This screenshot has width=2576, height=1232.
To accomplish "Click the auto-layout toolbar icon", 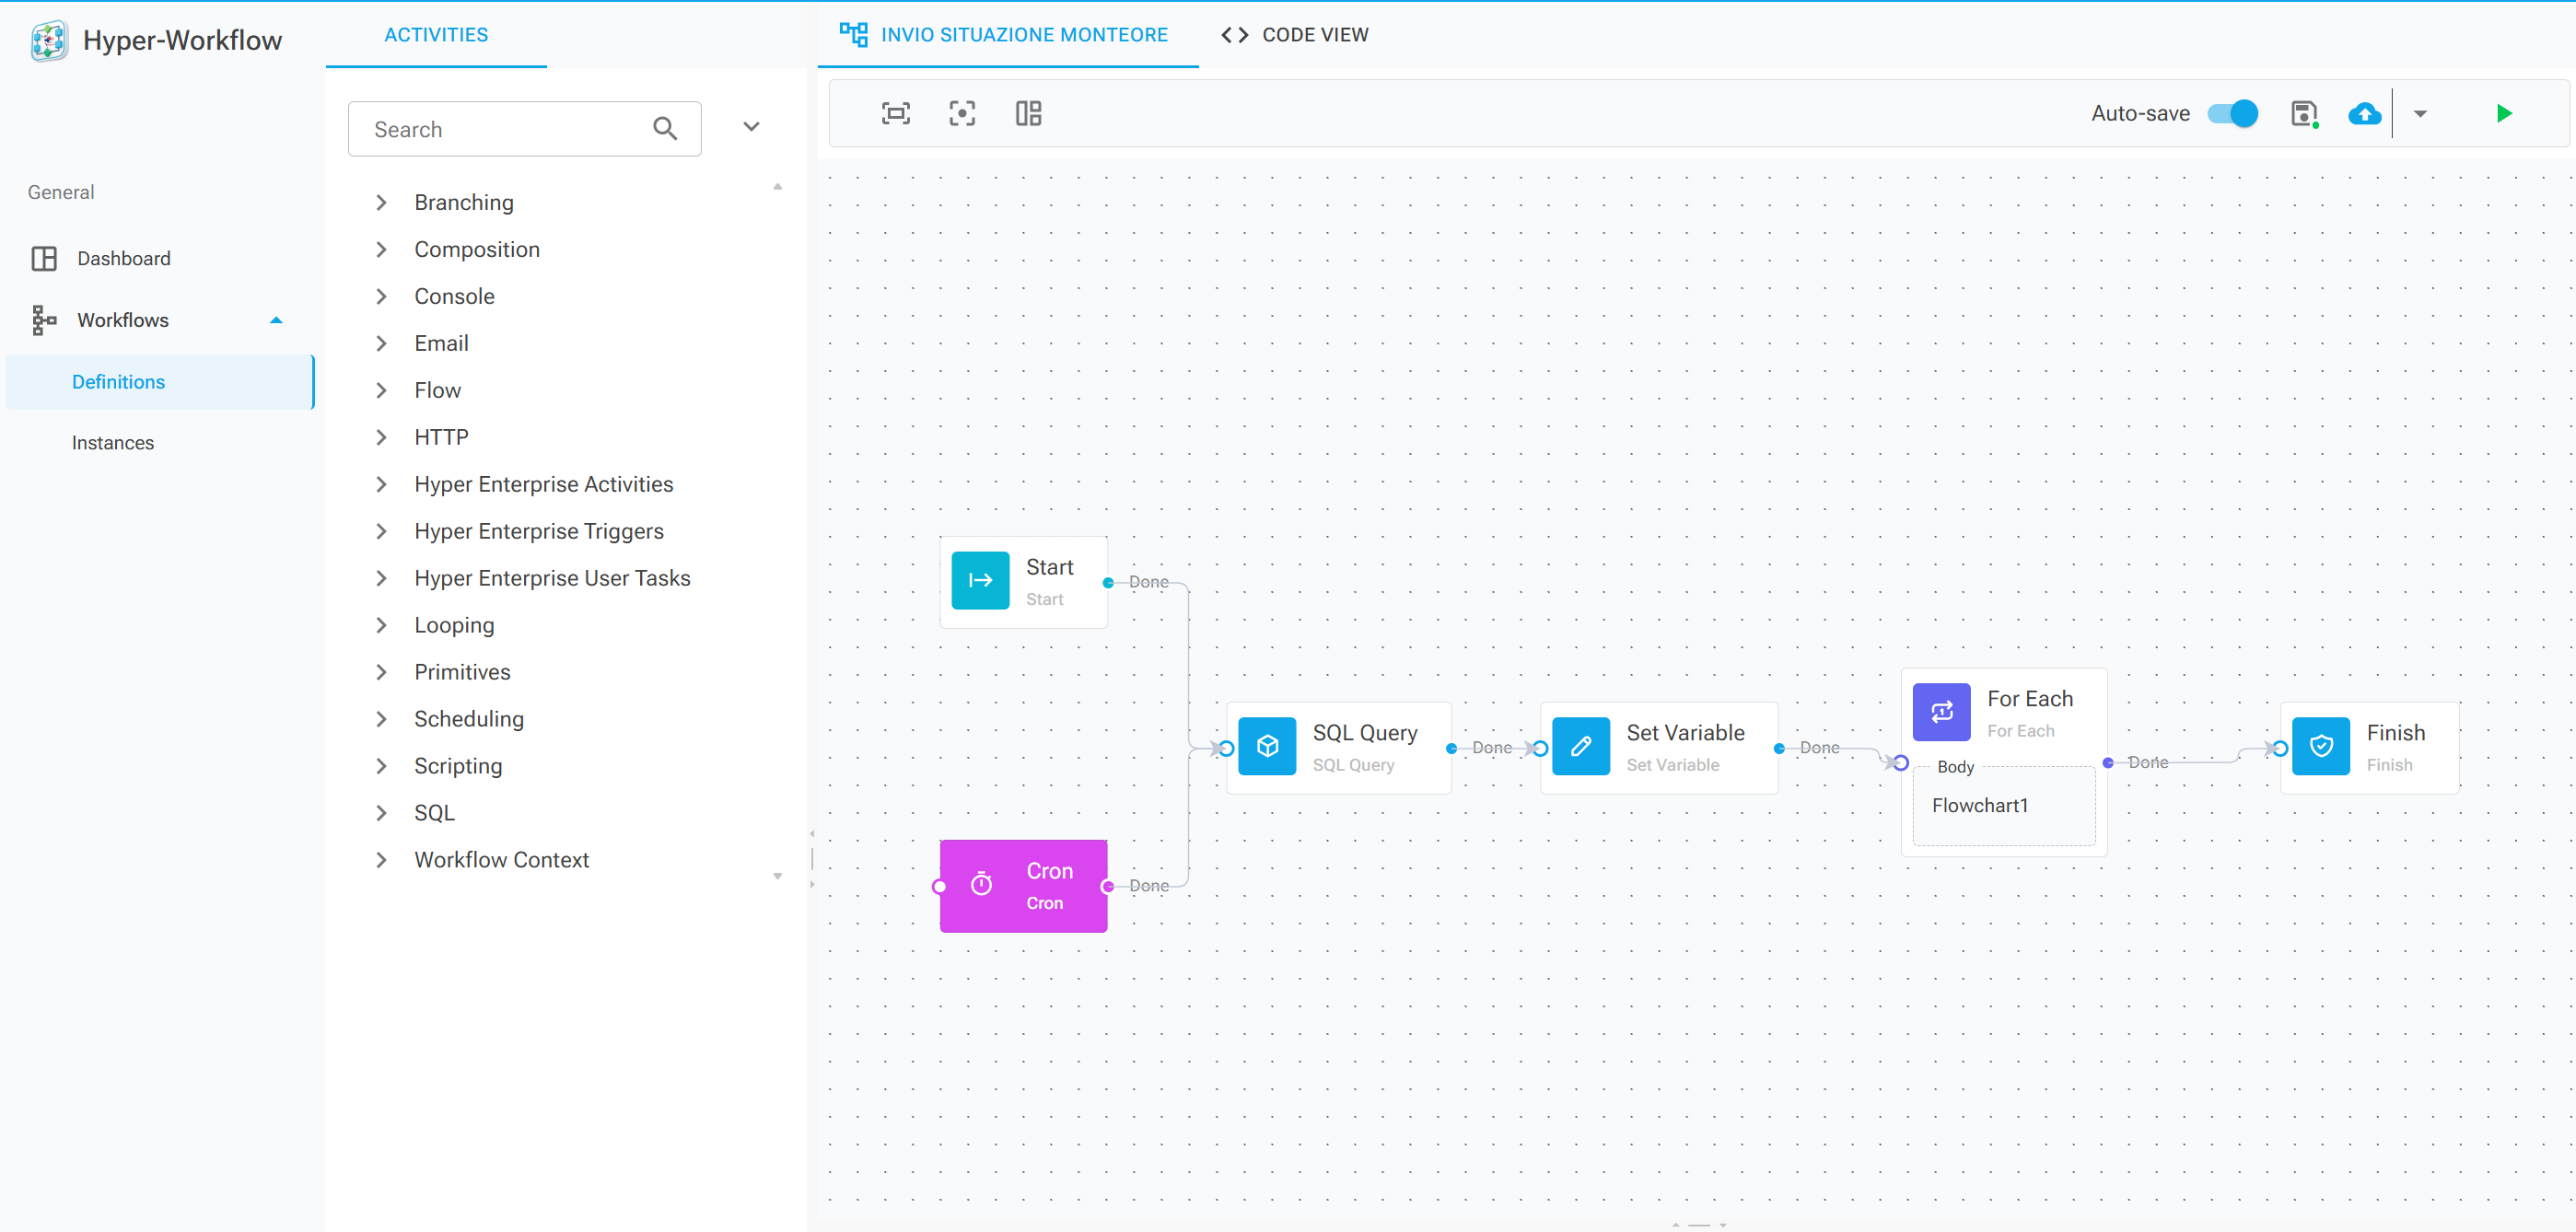I will click(x=1028, y=113).
